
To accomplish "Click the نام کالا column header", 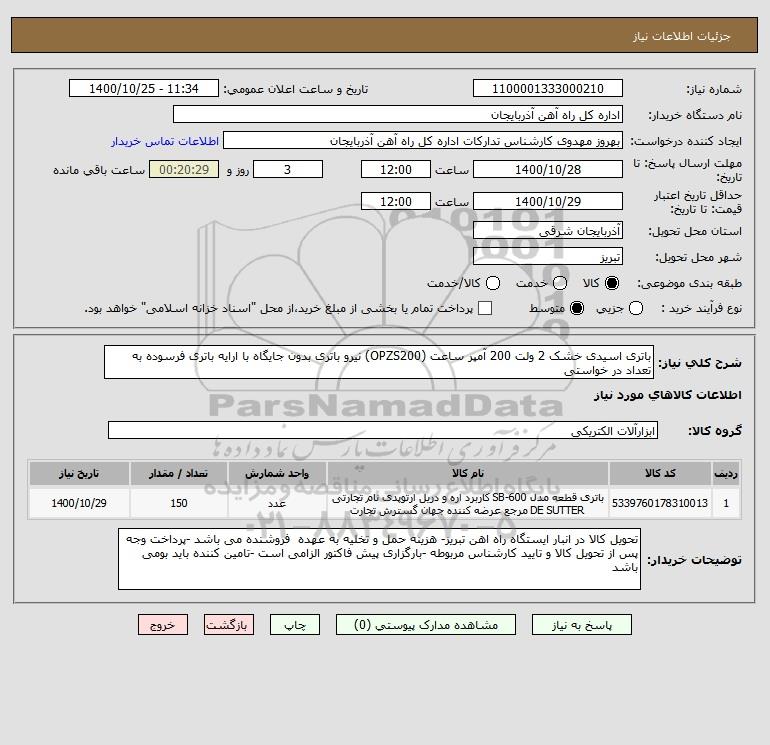I will point(468,473).
